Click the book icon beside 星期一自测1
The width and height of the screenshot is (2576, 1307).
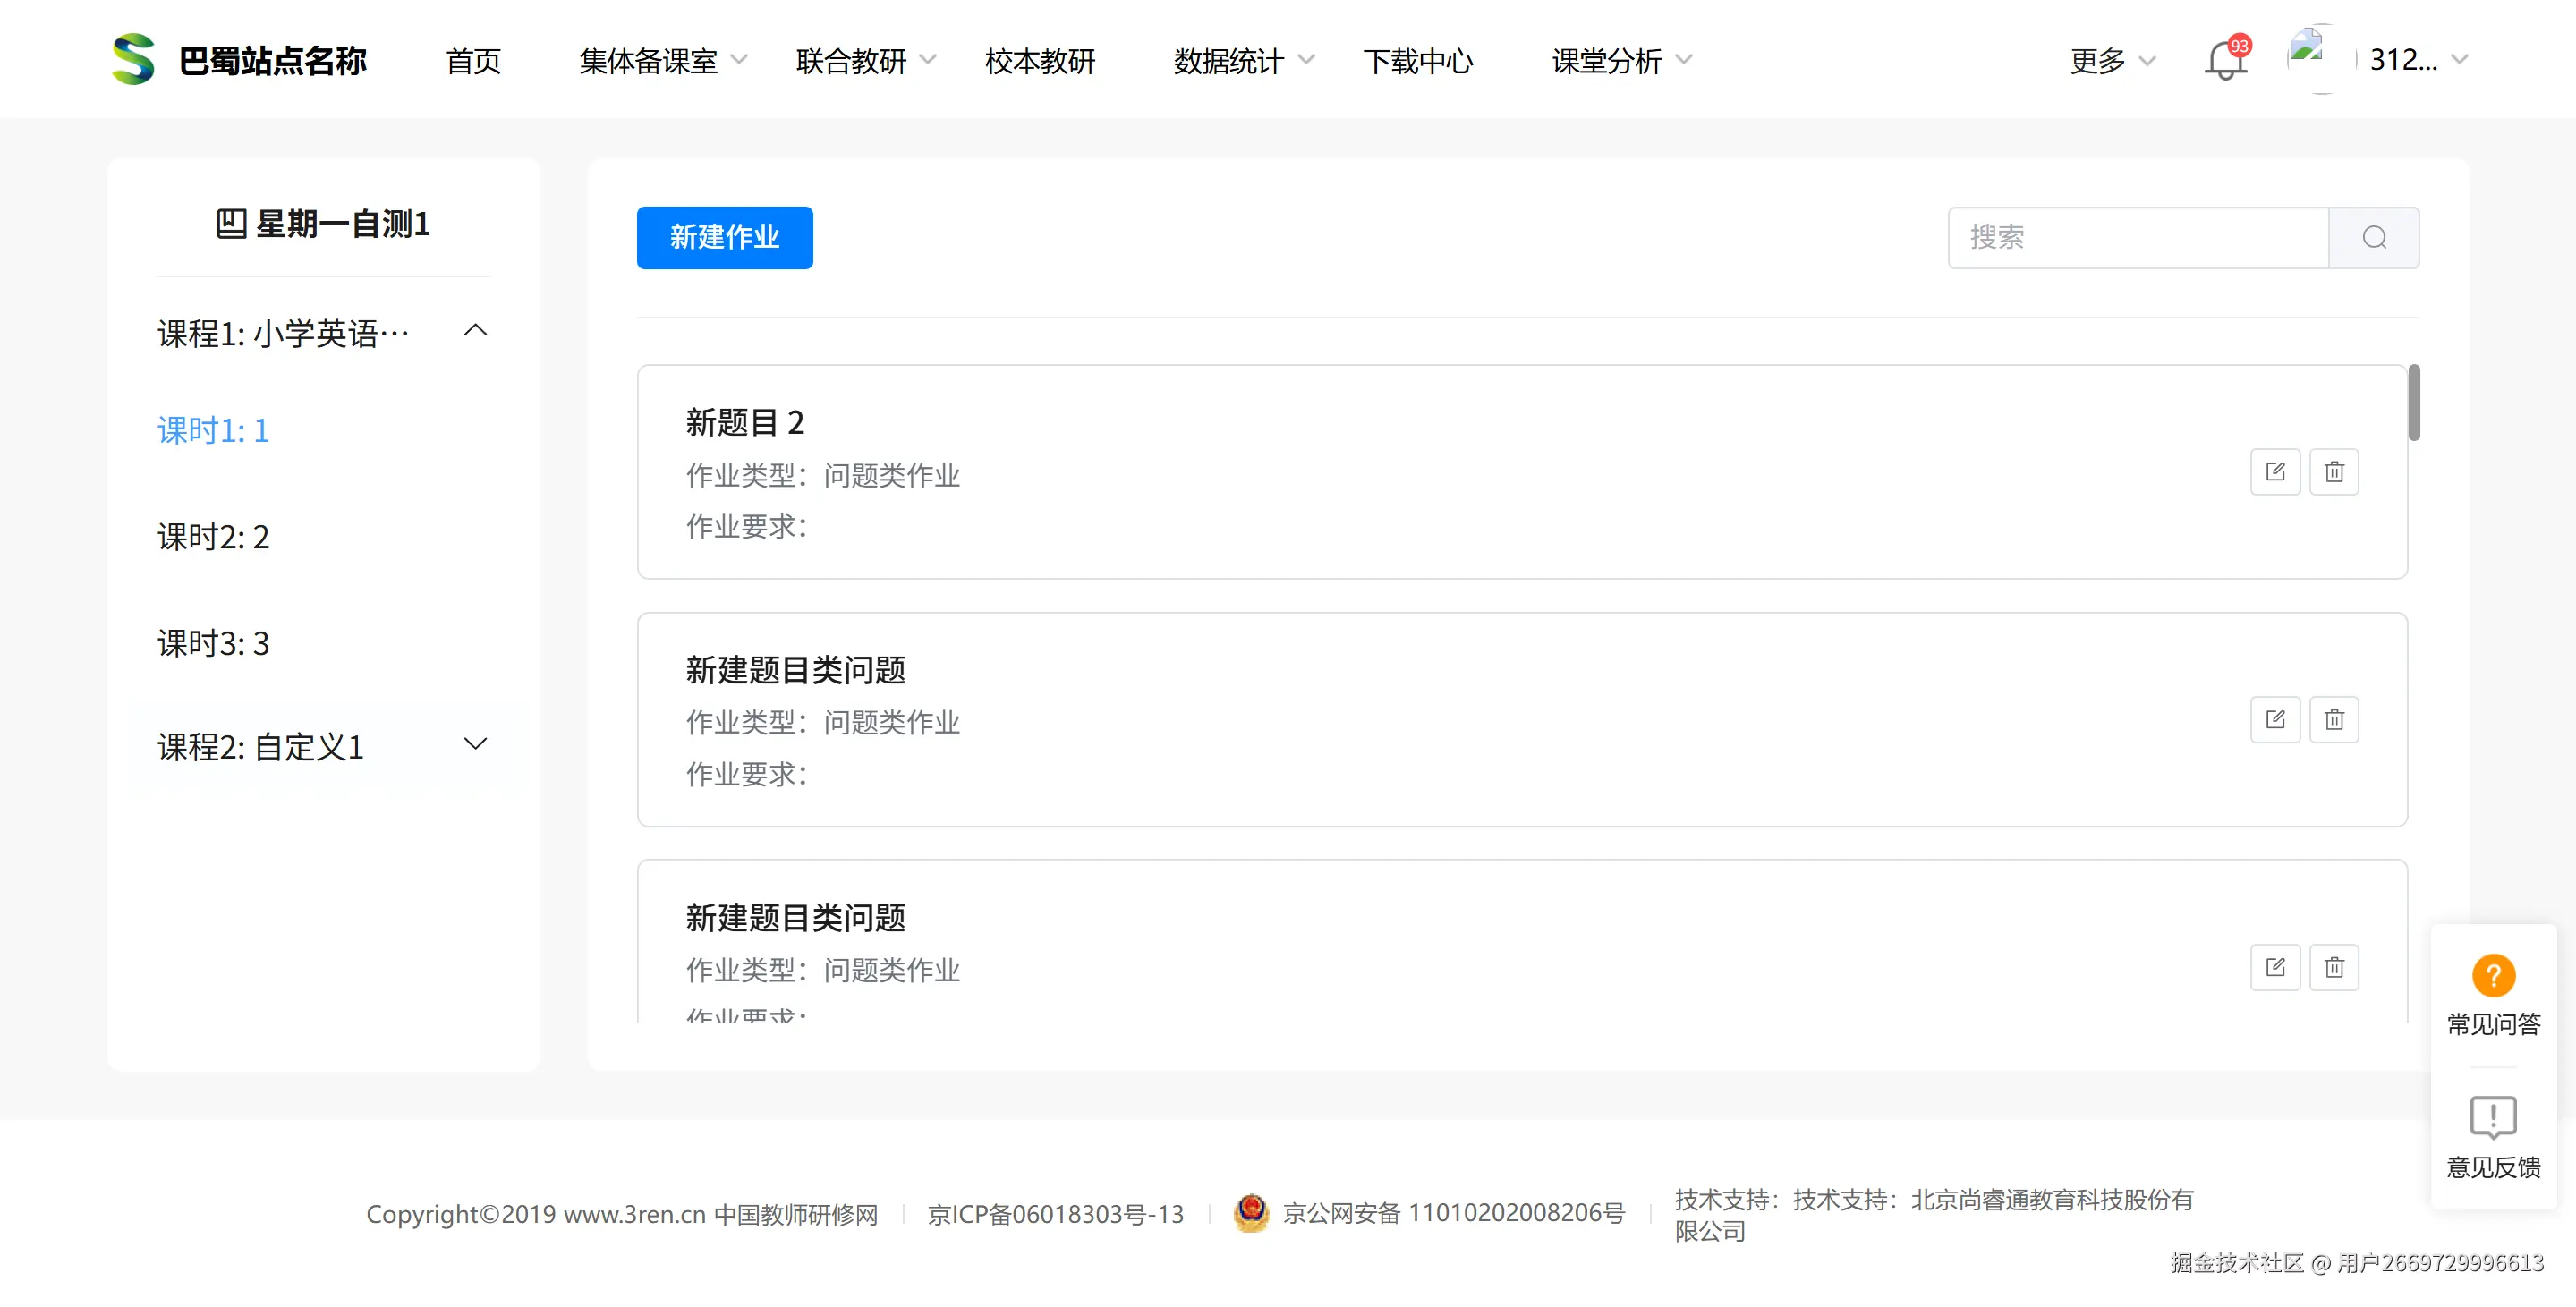pyautogui.click(x=231, y=224)
